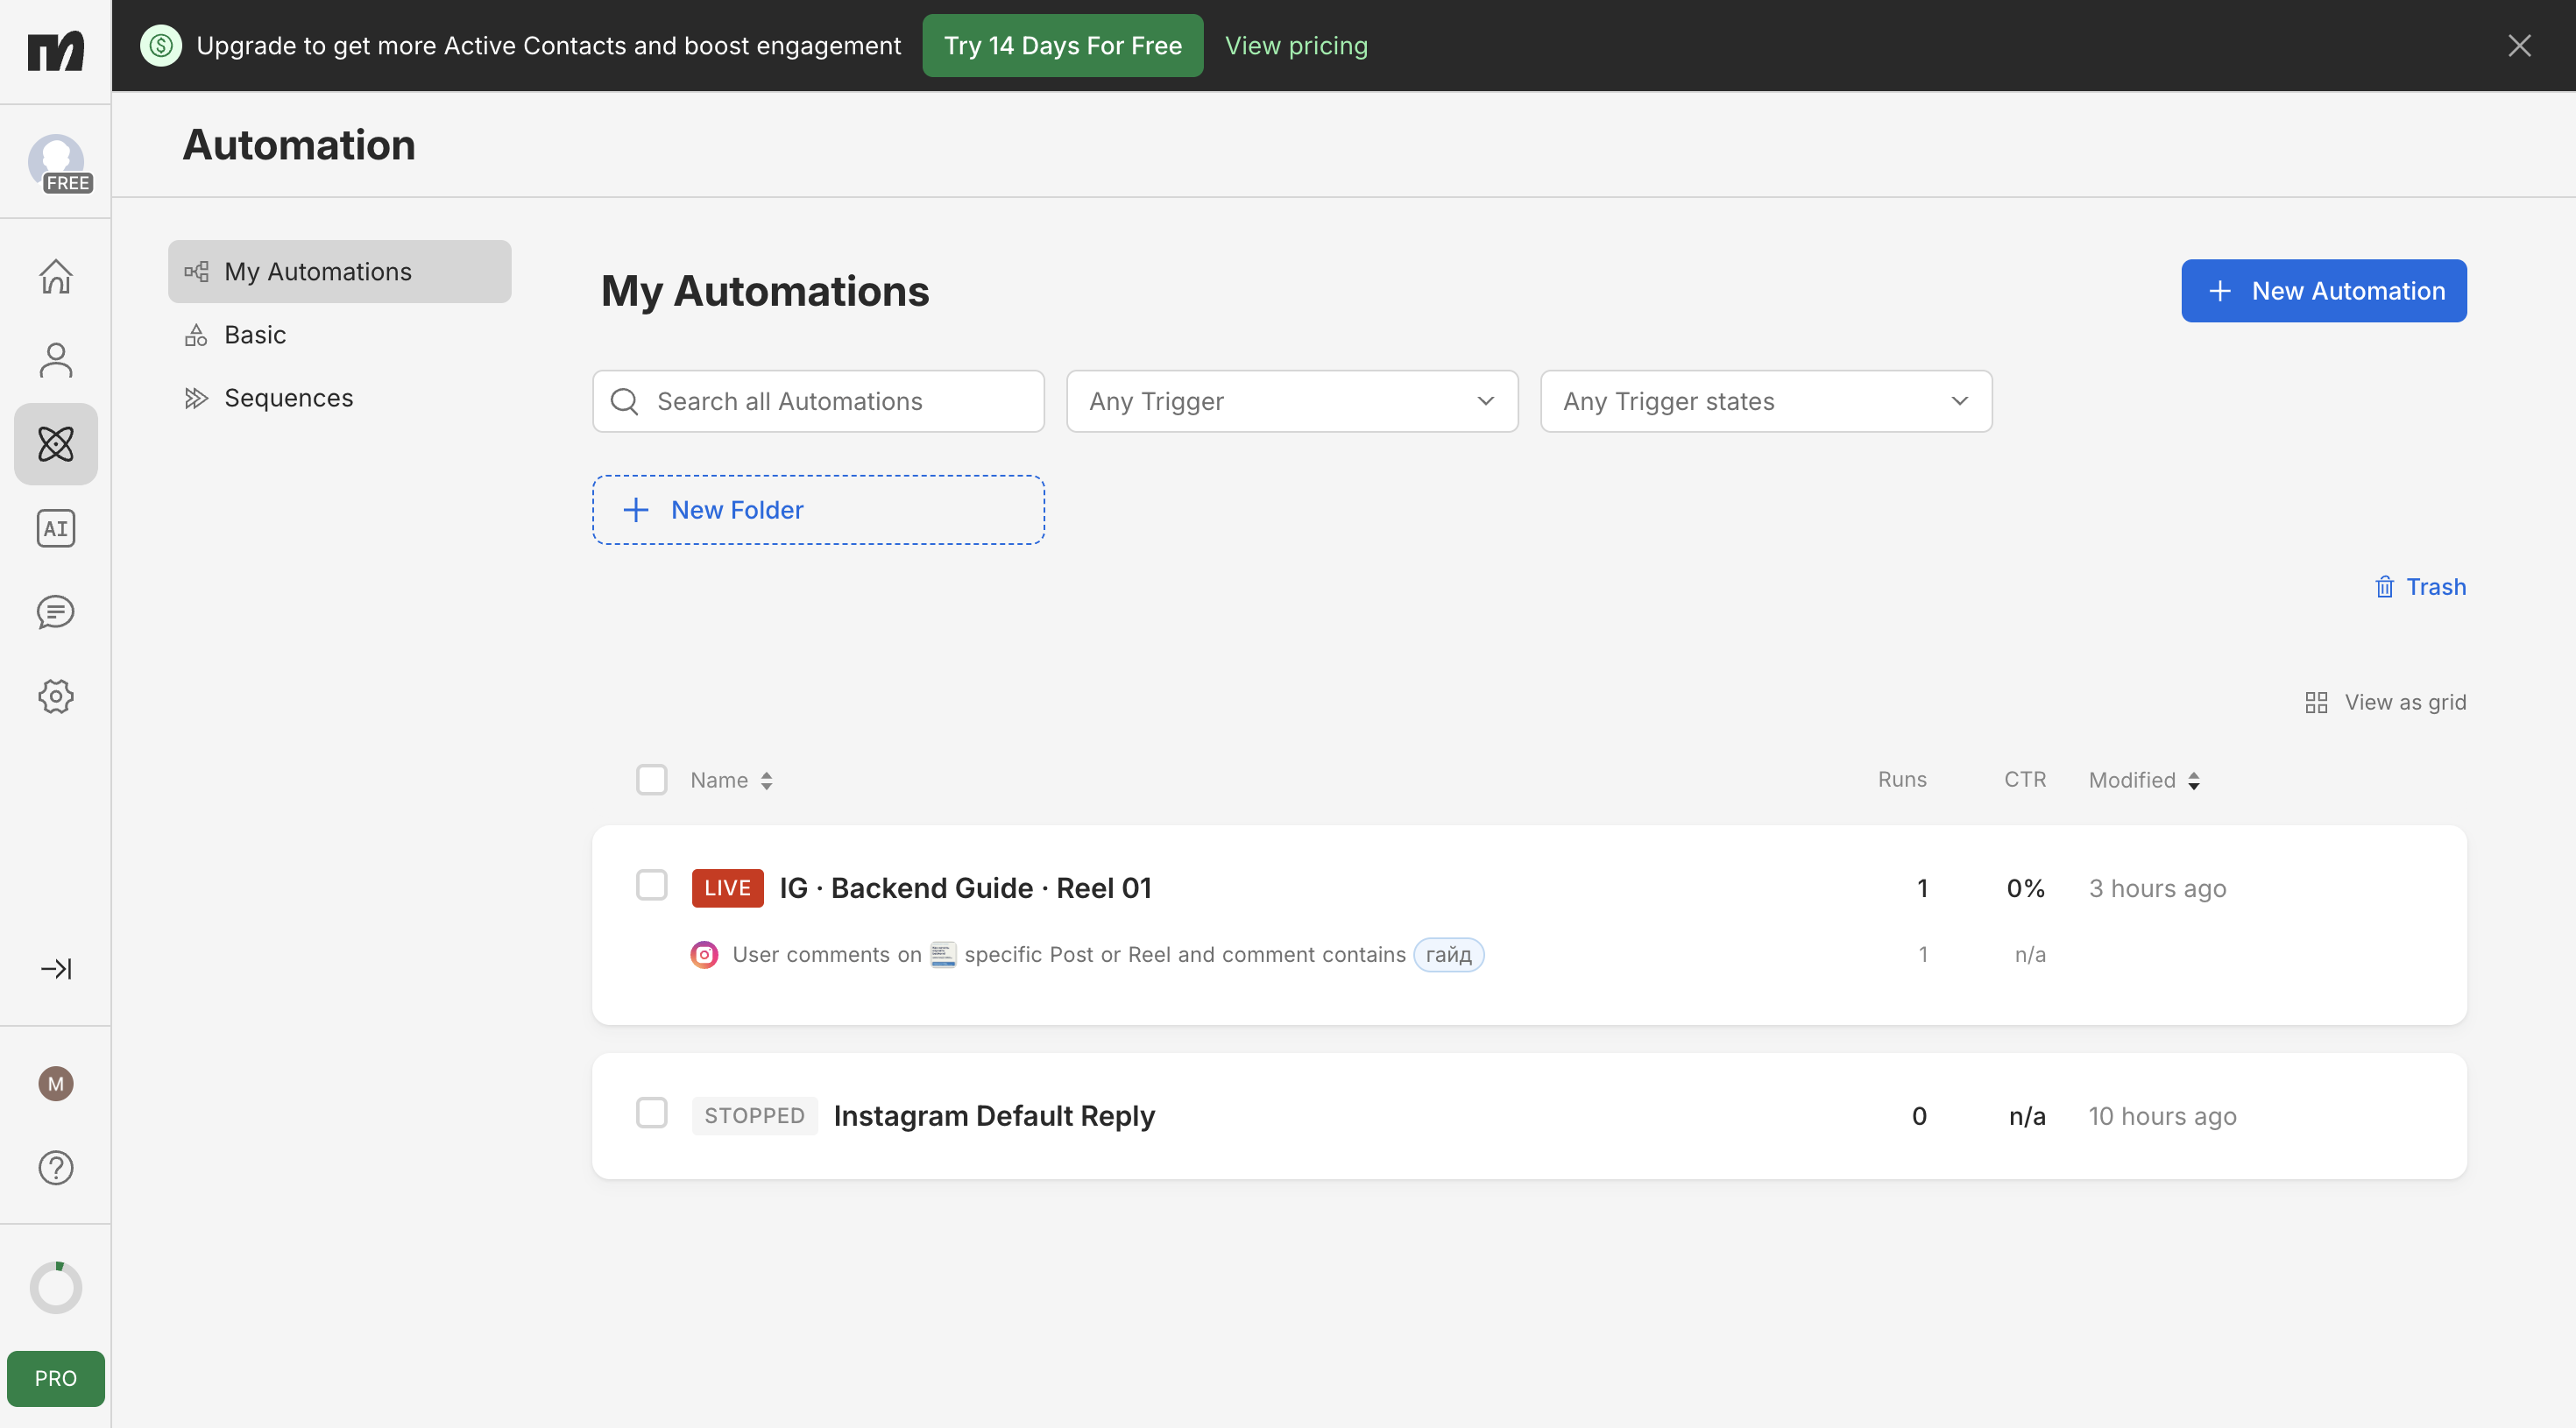
Task: Open Basic automations menu item
Action: point(340,334)
